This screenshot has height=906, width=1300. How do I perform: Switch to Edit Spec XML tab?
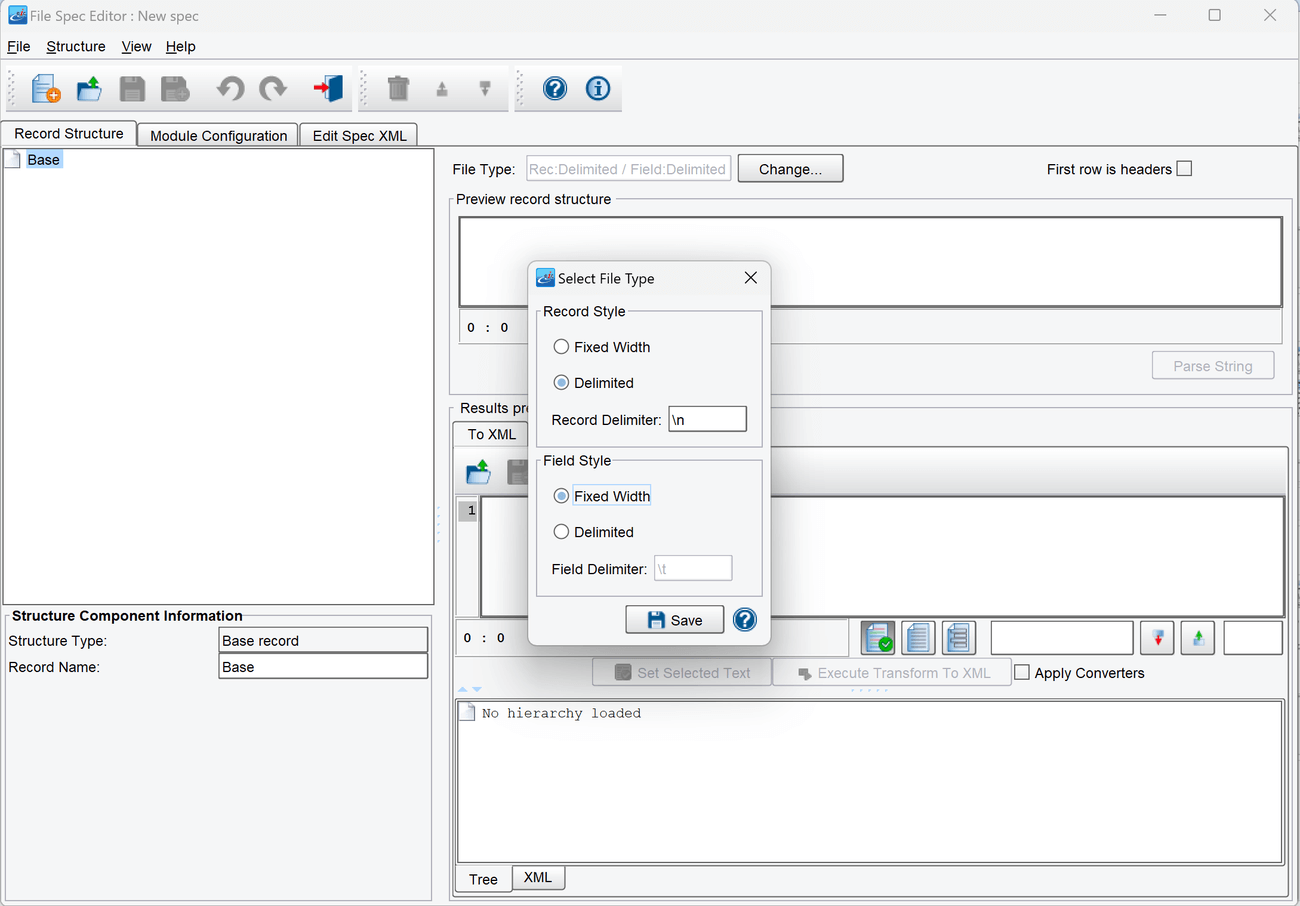coord(359,136)
